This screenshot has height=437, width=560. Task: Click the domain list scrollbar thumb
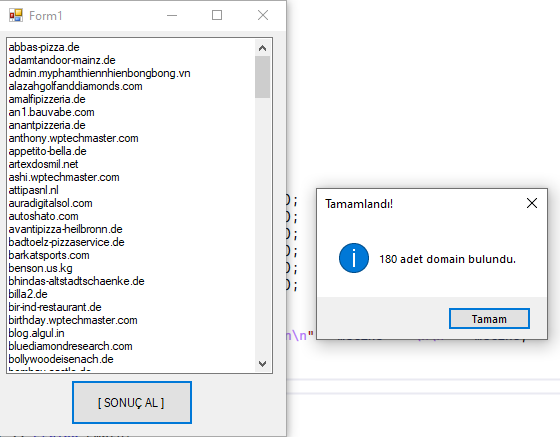click(x=262, y=77)
